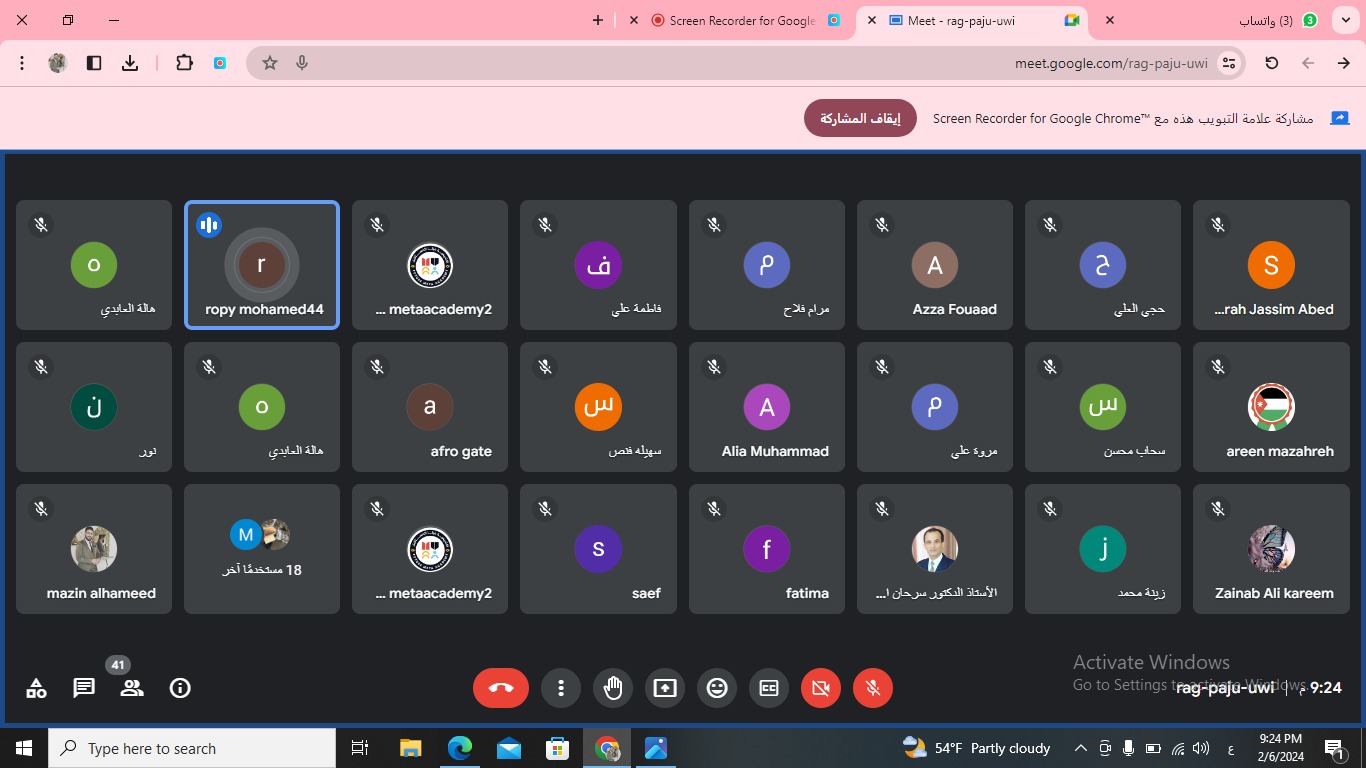Click the Windows taskbar search box
The height and width of the screenshot is (768, 1366).
192,748
